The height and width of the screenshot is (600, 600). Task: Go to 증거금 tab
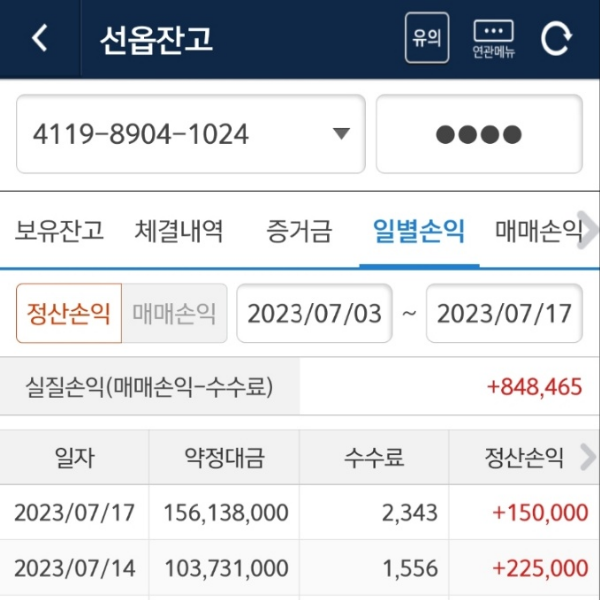pyautogui.click(x=298, y=232)
